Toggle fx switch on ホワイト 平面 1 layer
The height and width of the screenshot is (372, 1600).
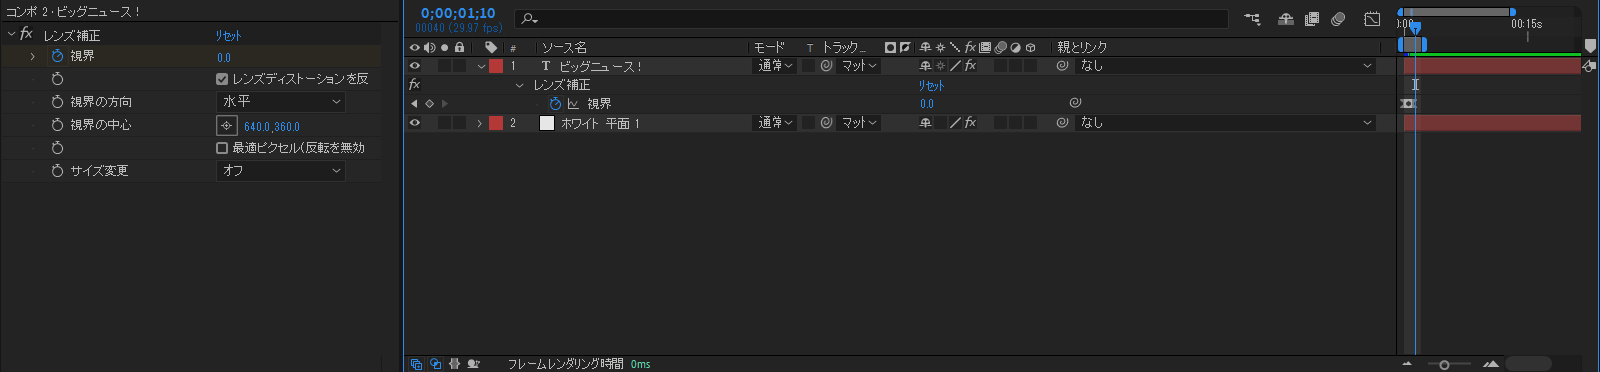pos(970,123)
